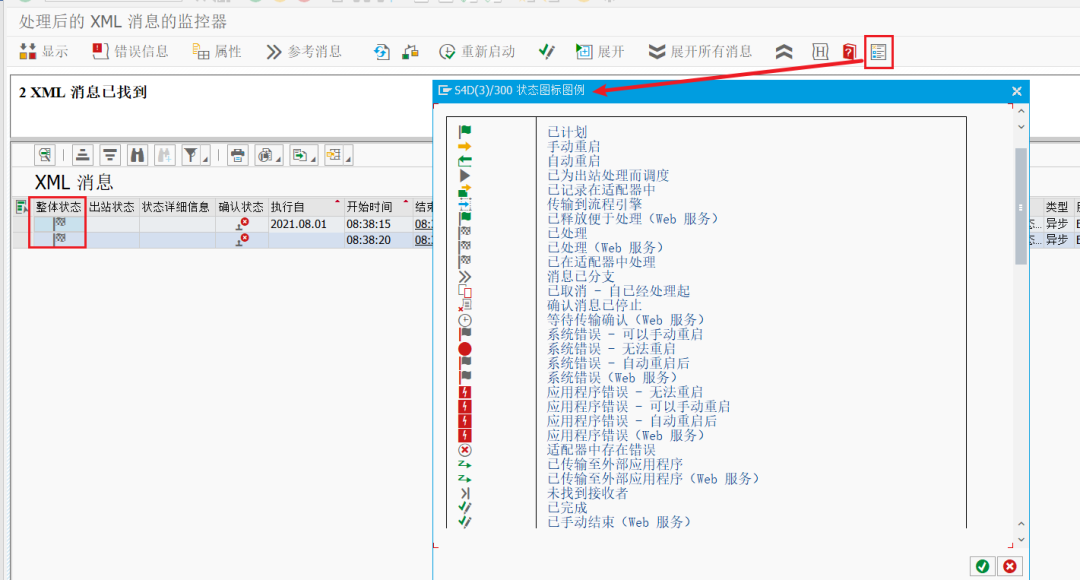
Task: Click the dialog title bar menu icon
Action: pyautogui.click(x=444, y=90)
